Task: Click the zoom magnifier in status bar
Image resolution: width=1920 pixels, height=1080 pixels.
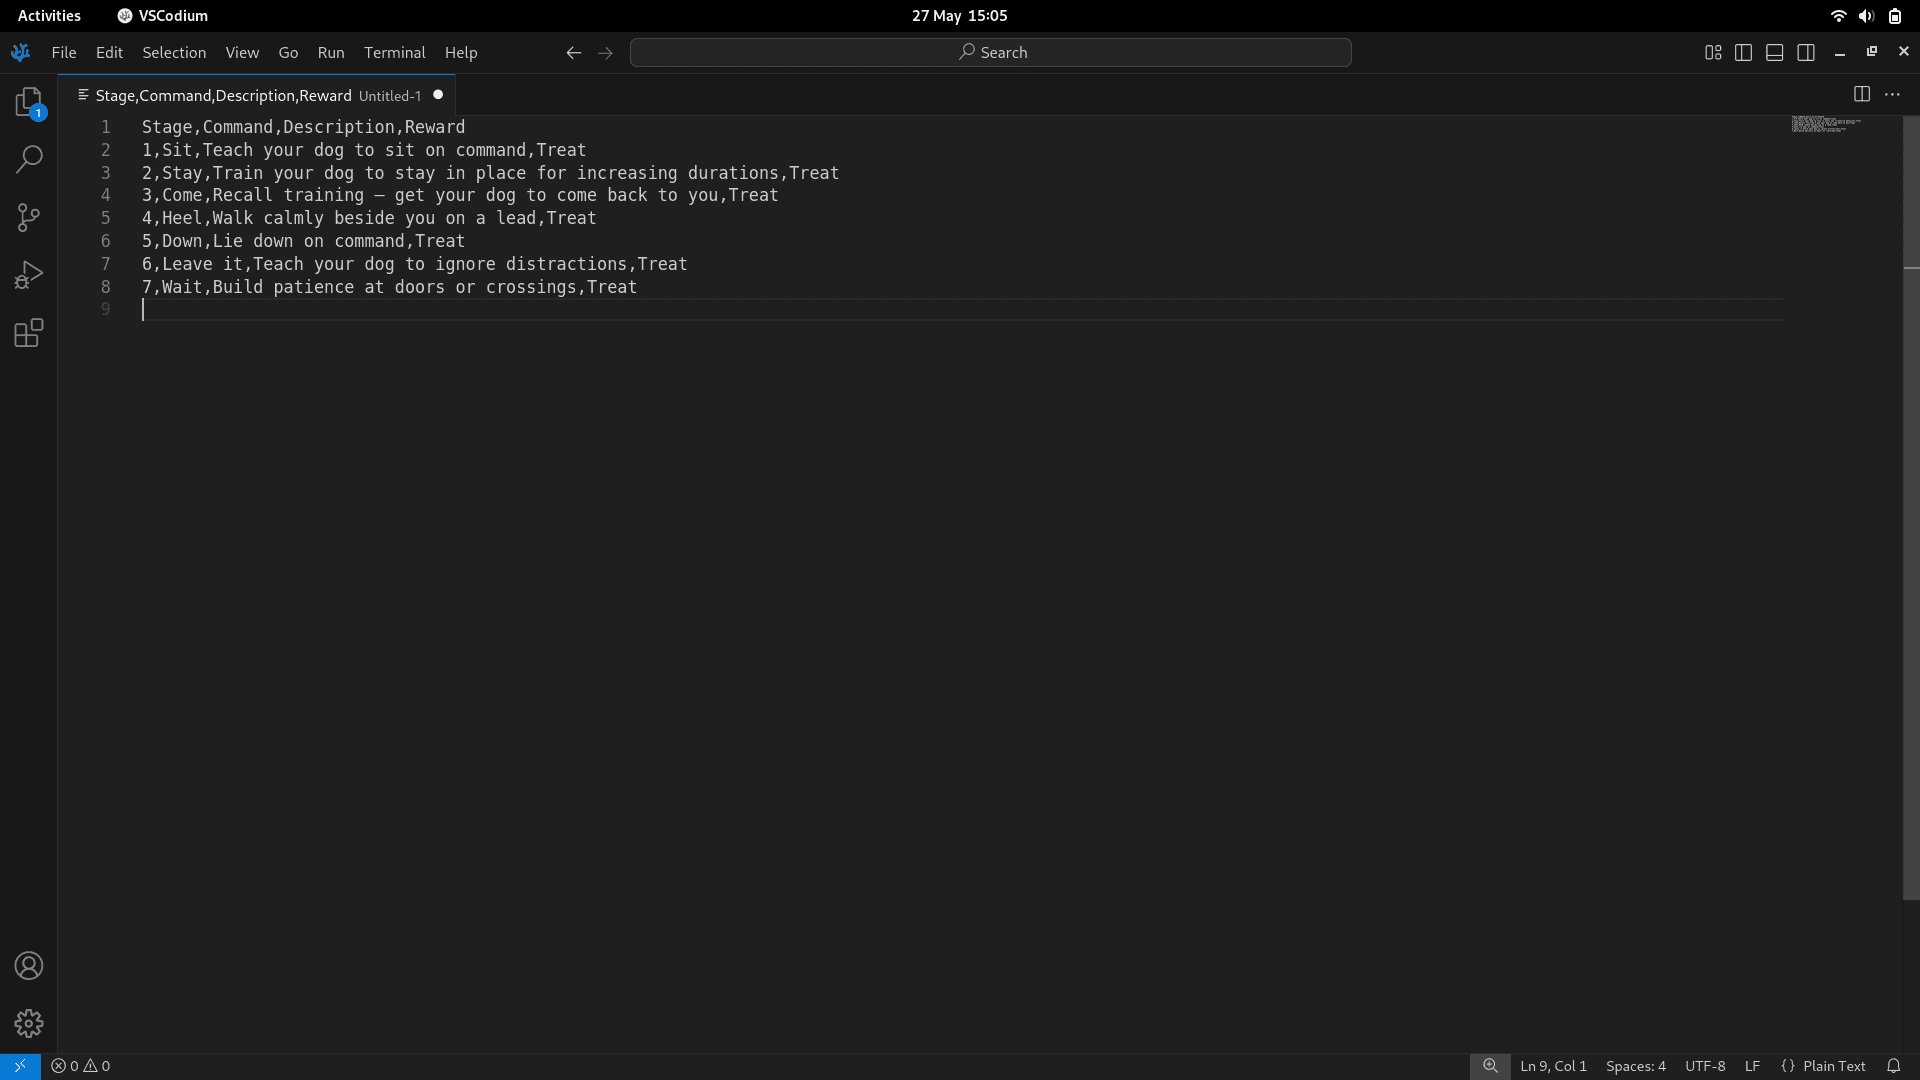Action: tap(1490, 1066)
